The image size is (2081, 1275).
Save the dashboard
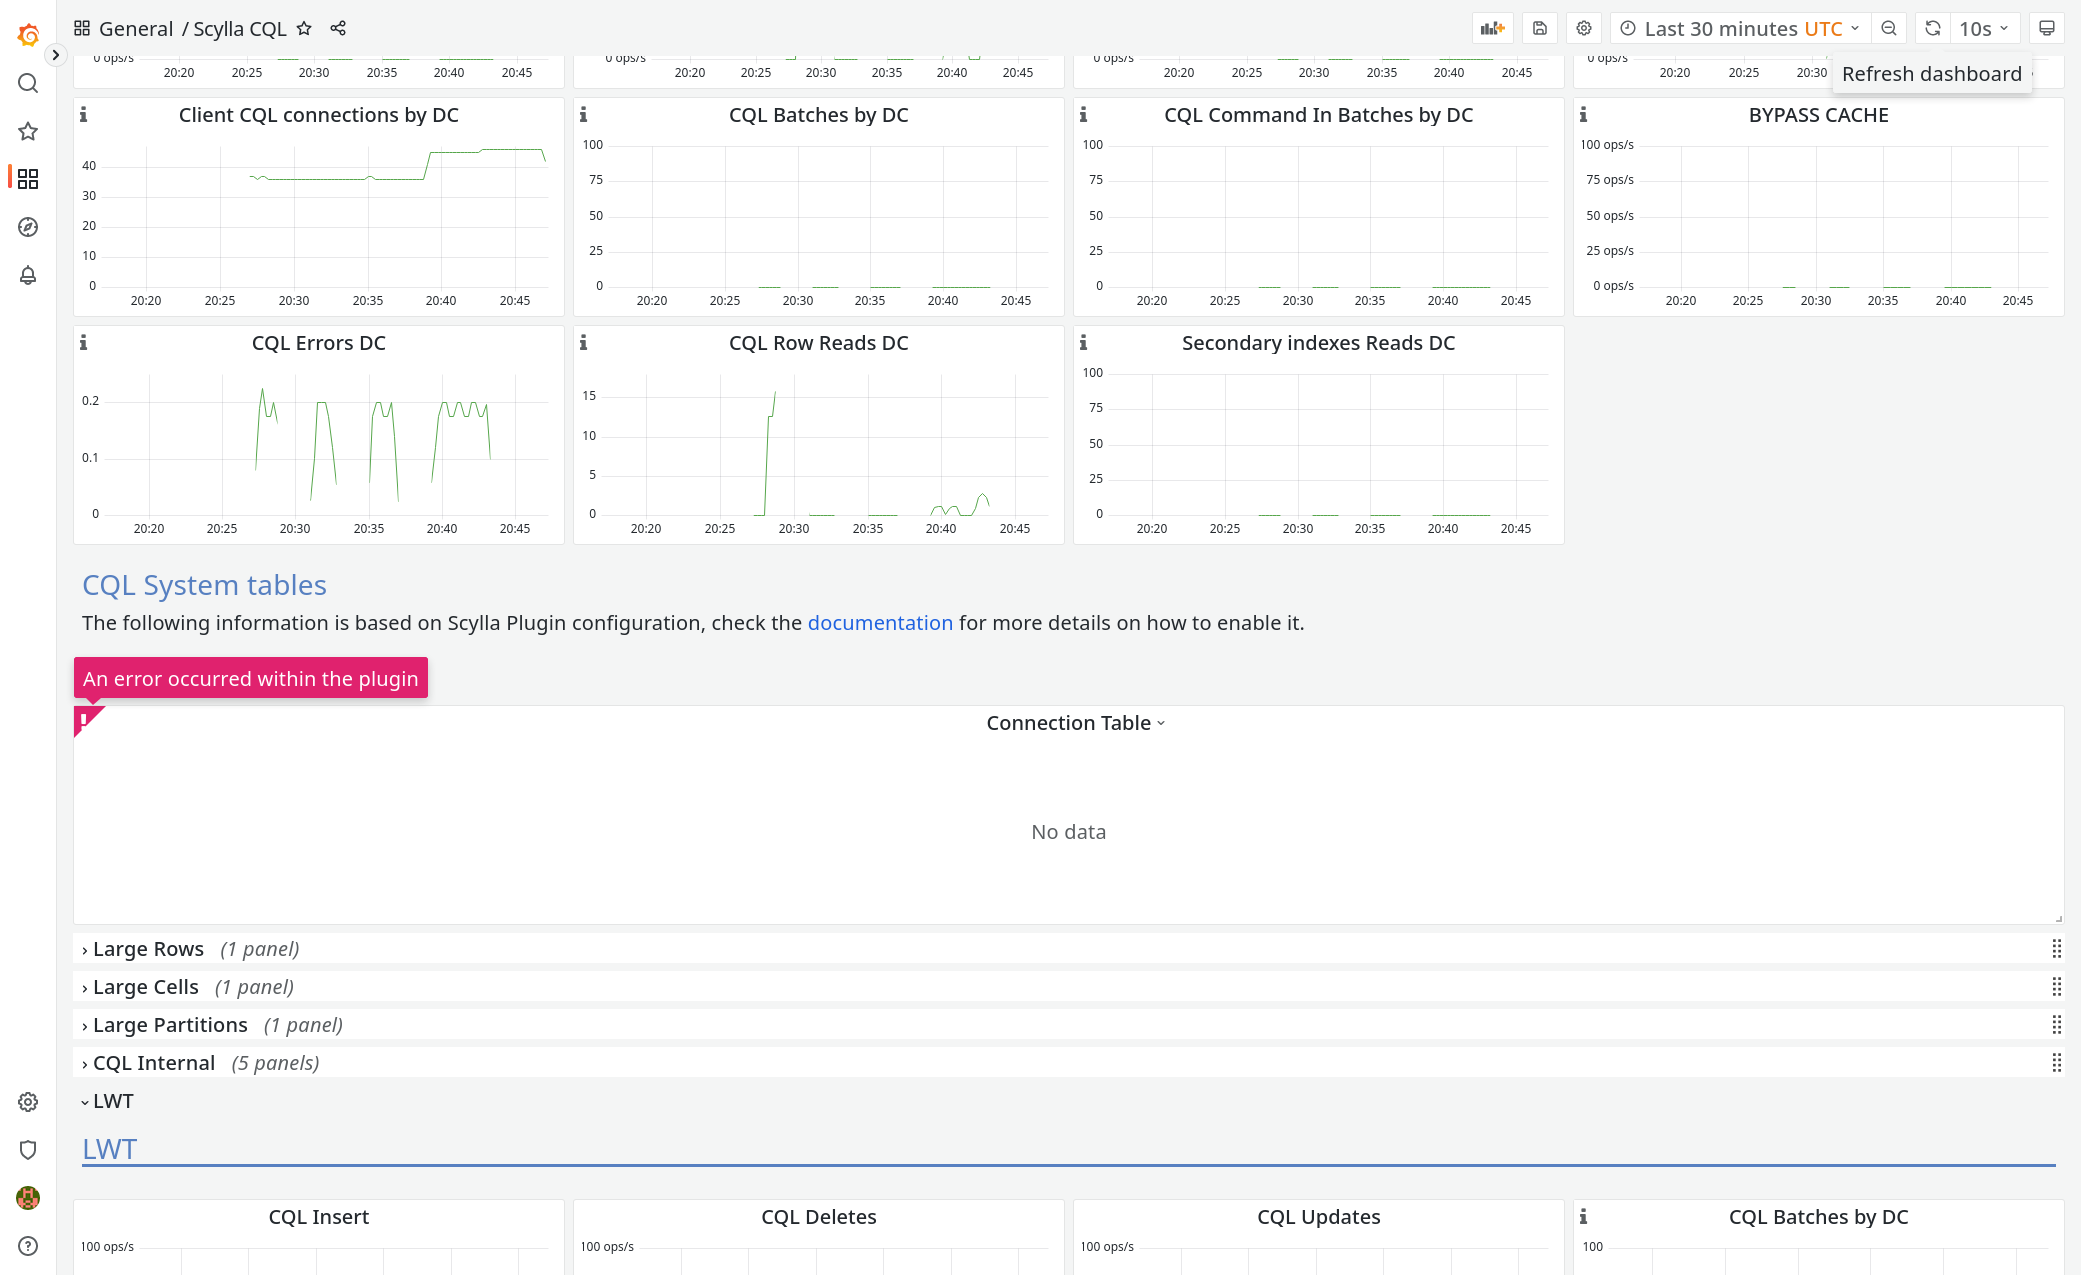click(1540, 29)
